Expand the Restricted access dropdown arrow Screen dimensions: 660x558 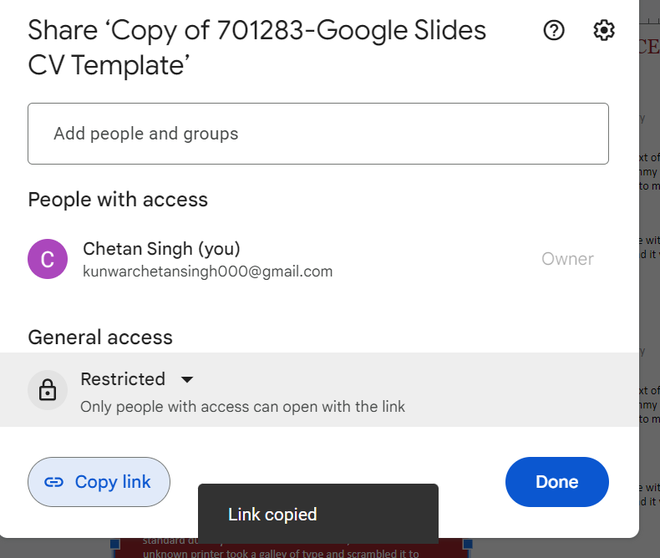coord(186,380)
